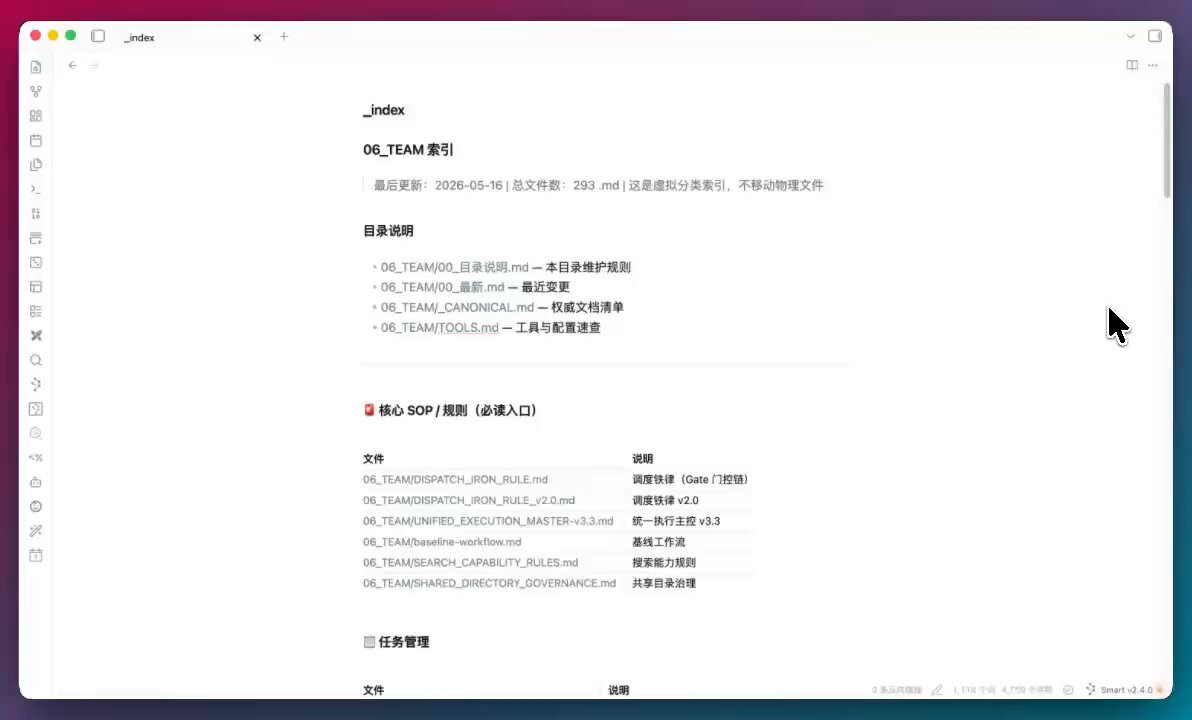
Task: Open command palette terminal icon
Action: coord(36,189)
